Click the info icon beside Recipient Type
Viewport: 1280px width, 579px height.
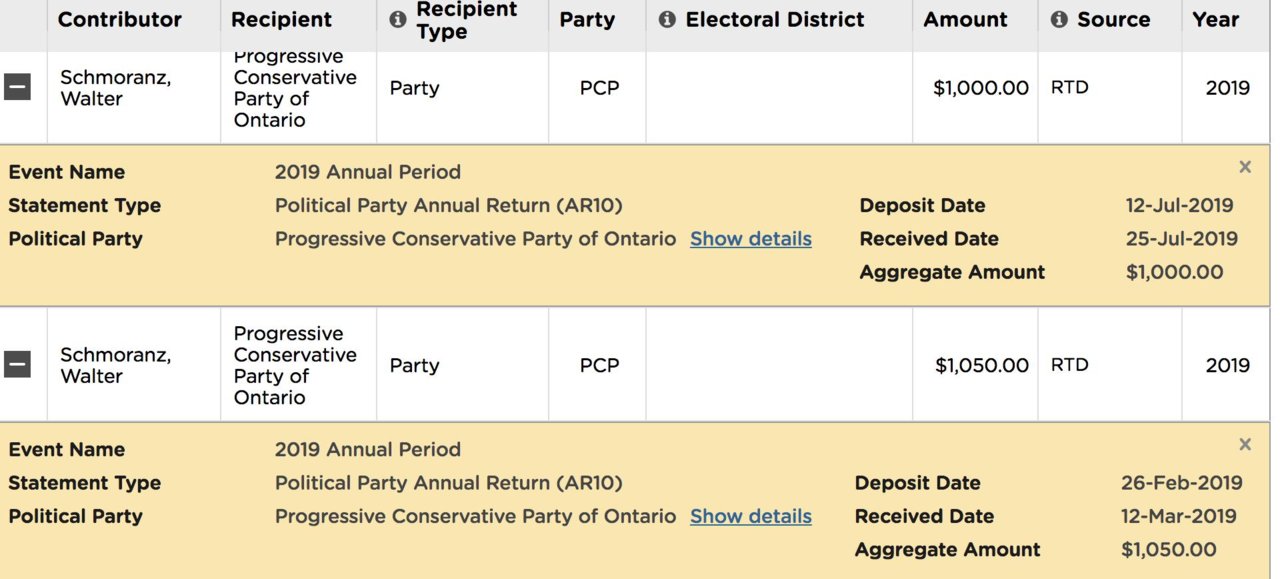tap(397, 19)
